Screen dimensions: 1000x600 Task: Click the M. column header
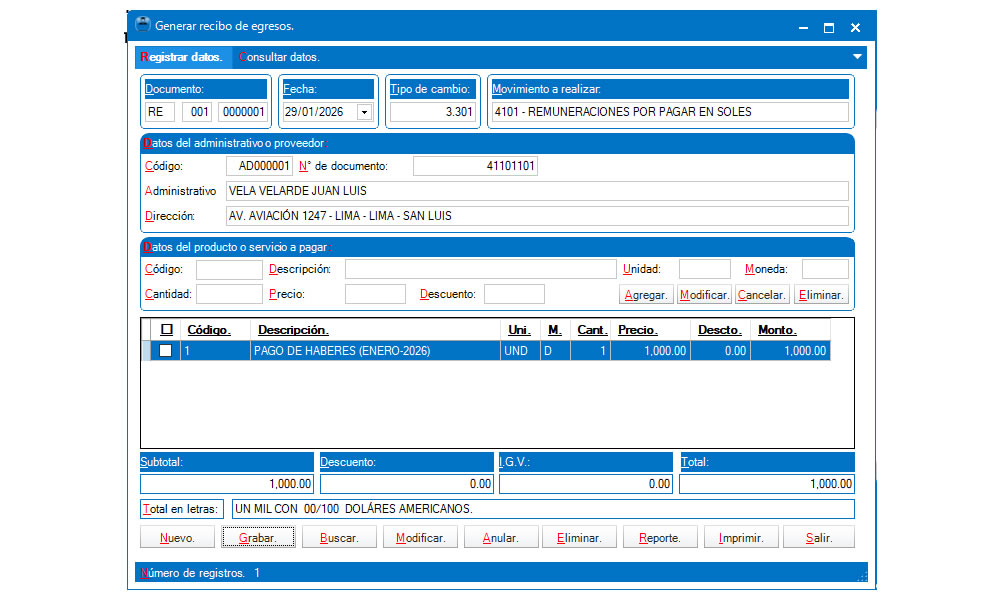pyautogui.click(x=555, y=330)
